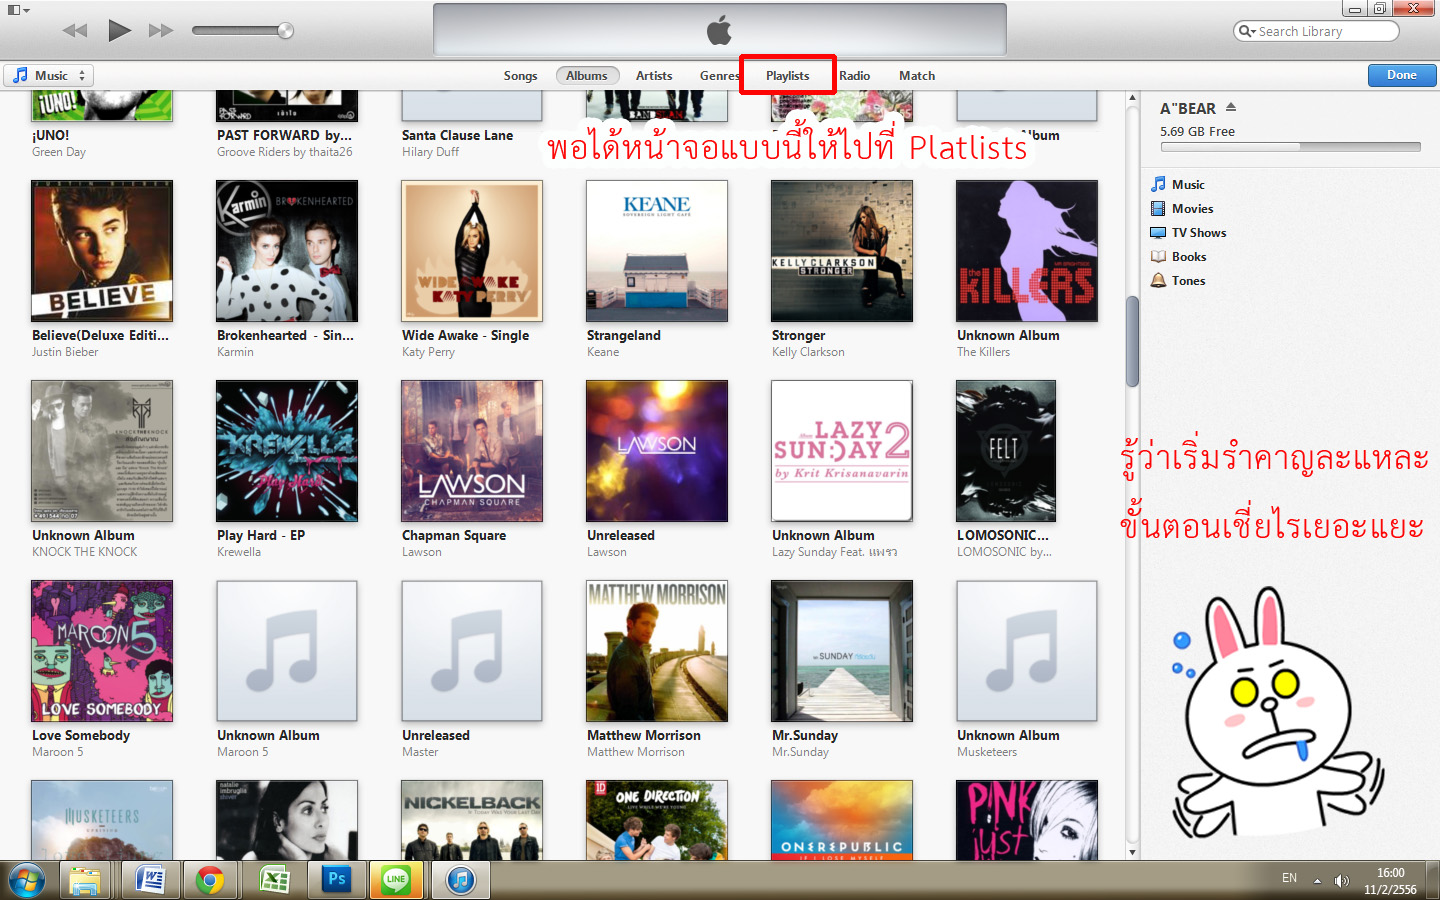Switch to the Albums tab
This screenshot has width=1440, height=900.
tap(587, 76)
